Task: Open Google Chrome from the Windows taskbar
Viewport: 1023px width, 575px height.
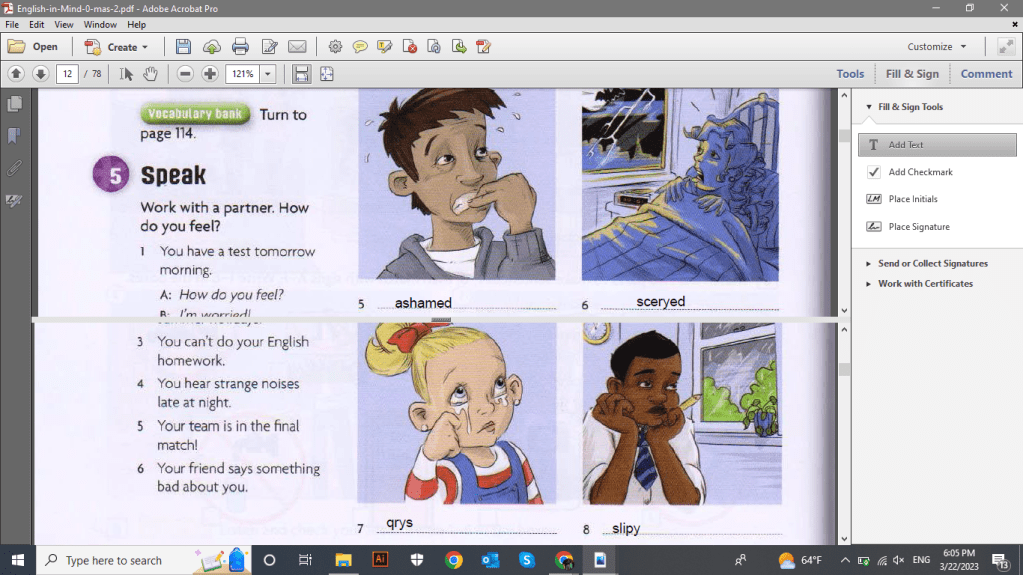Action: pos(453,560)
